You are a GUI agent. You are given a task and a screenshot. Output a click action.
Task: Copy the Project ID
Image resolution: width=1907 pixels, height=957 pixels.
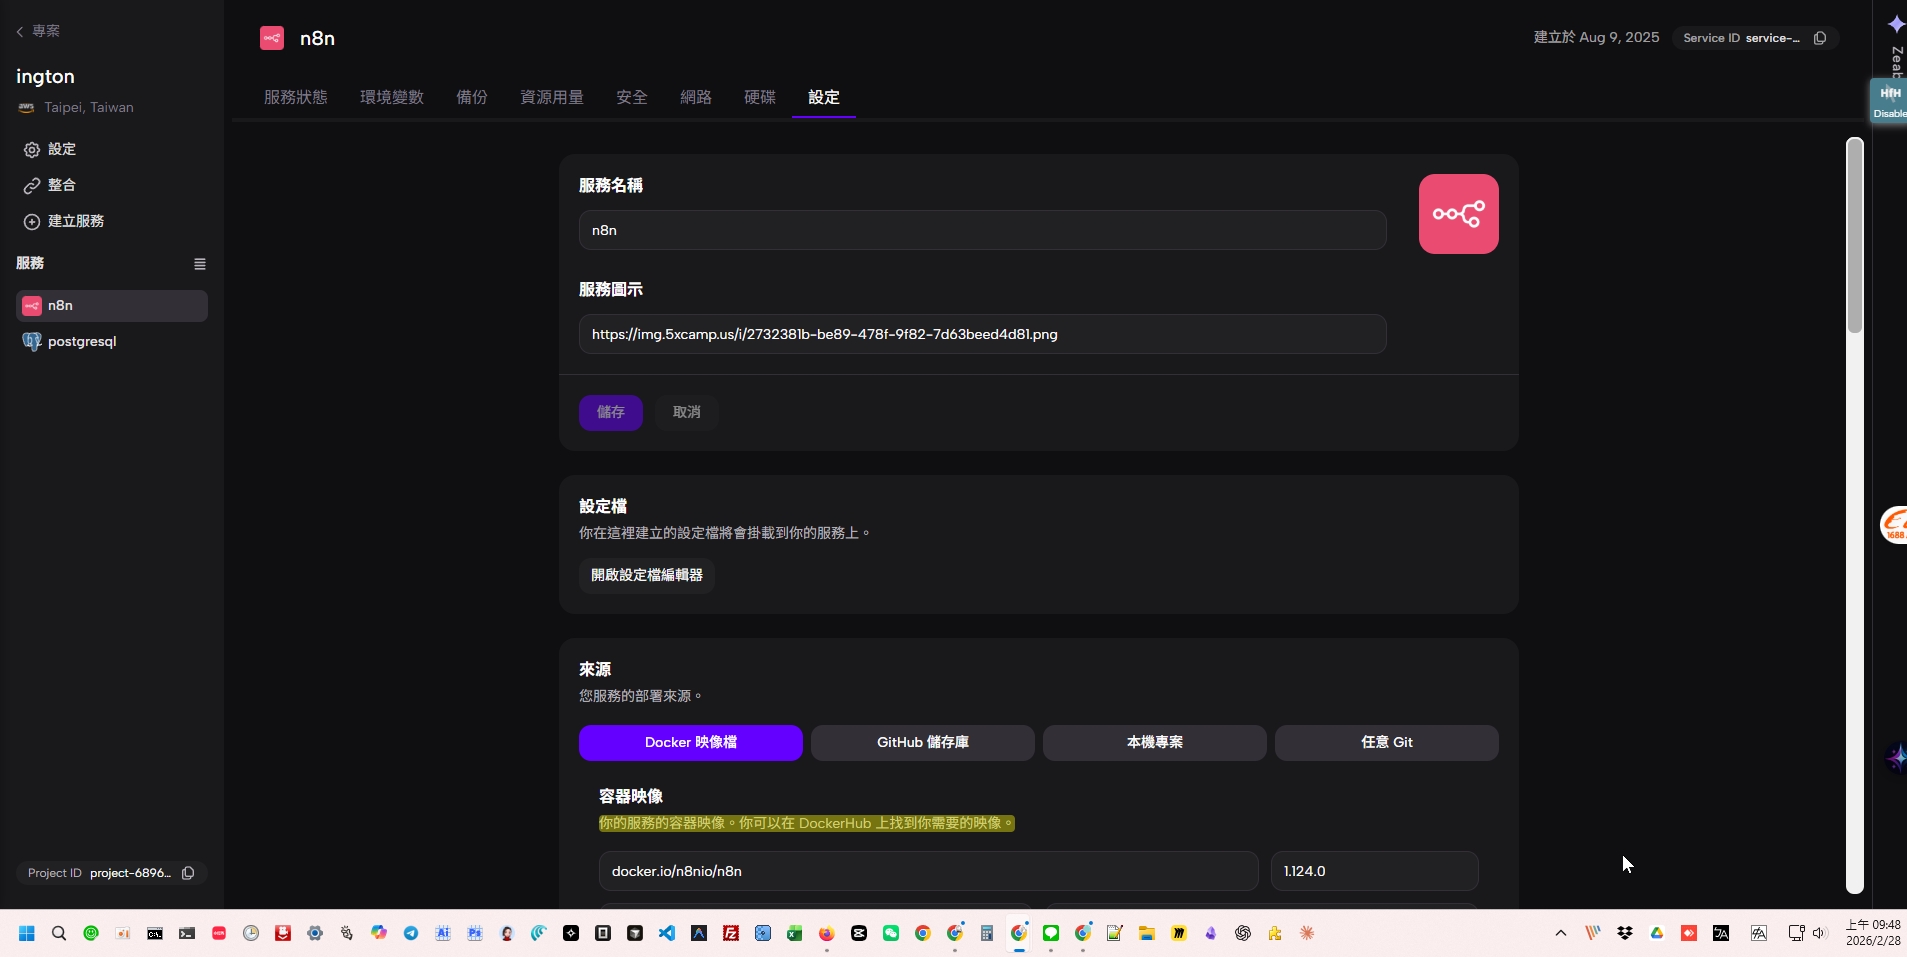tap(188, 873)
